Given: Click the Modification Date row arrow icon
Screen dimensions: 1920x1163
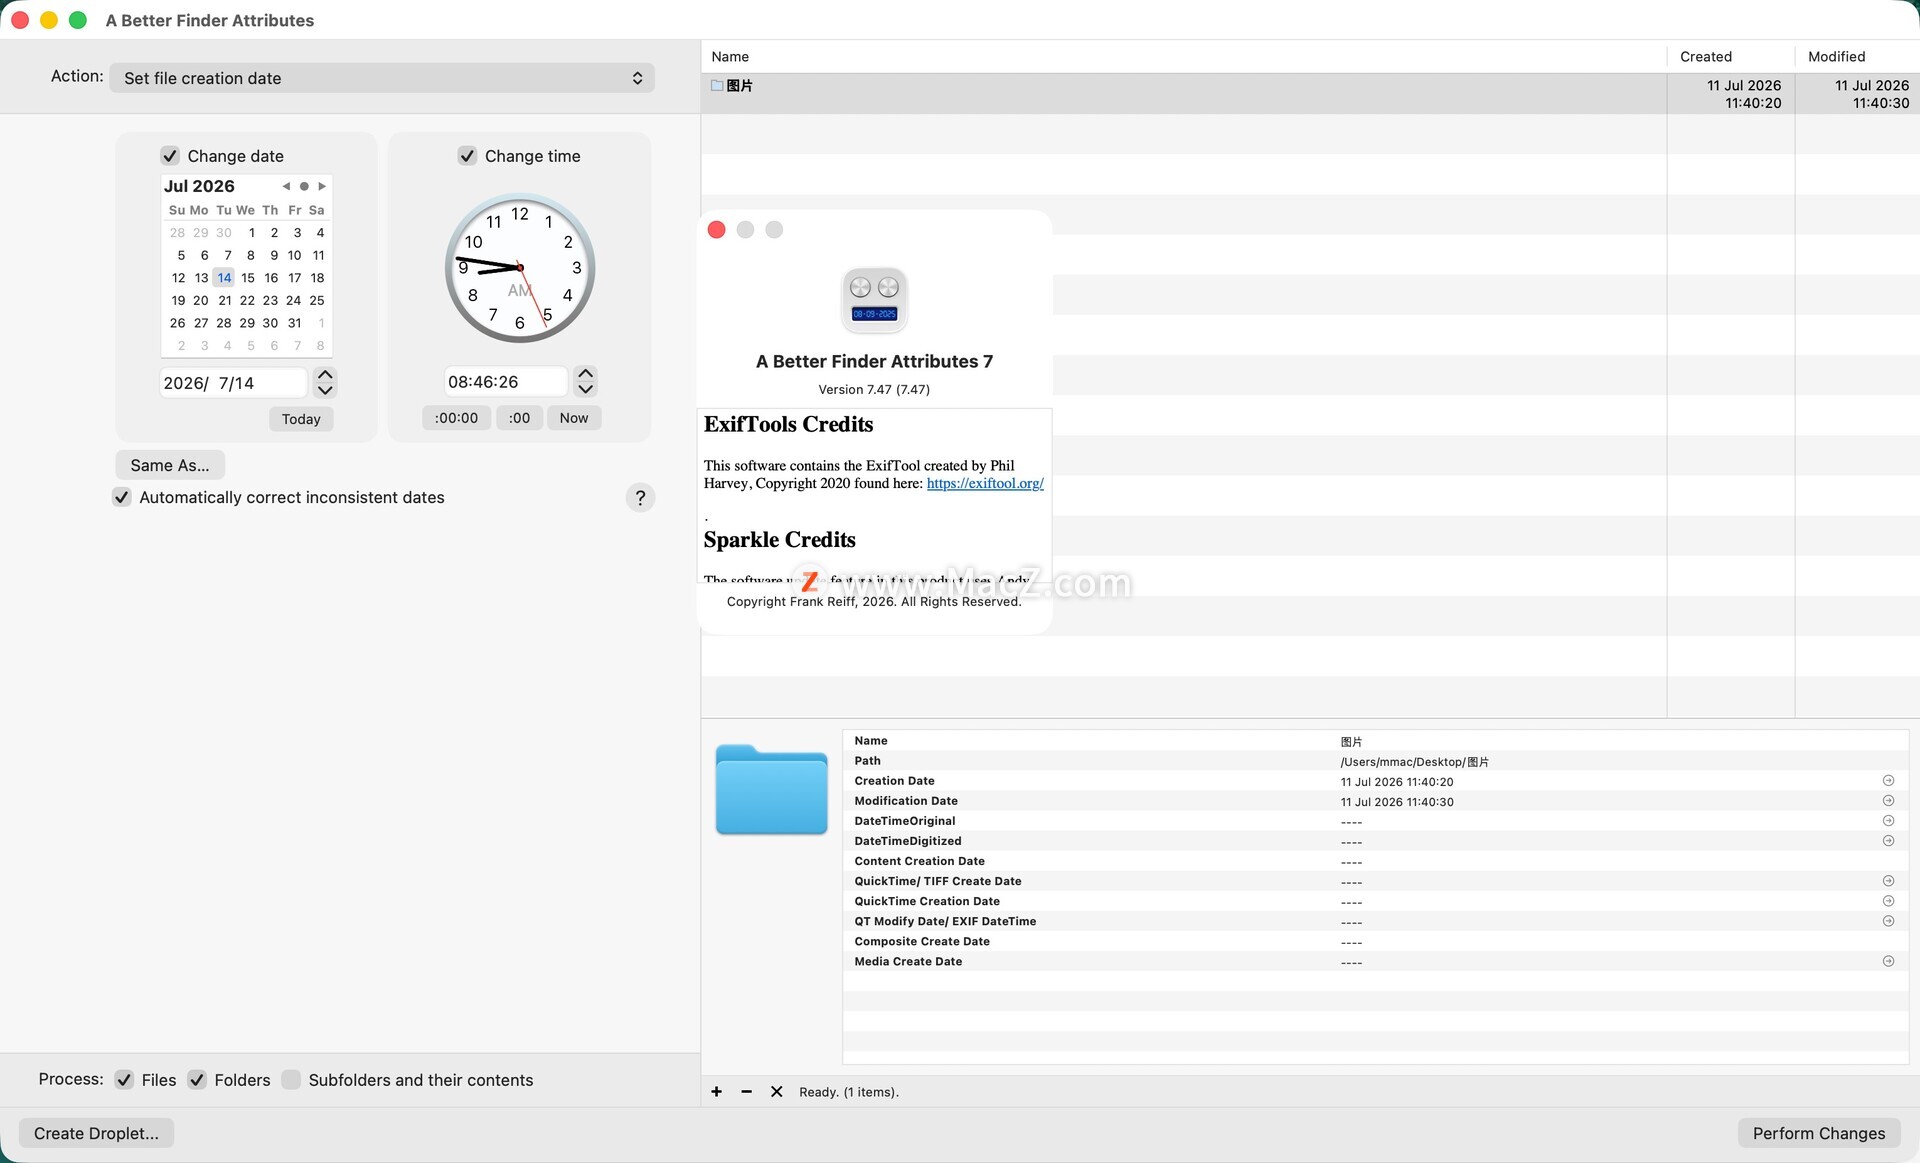Looking at the screenshot, I should [1888, 801].
